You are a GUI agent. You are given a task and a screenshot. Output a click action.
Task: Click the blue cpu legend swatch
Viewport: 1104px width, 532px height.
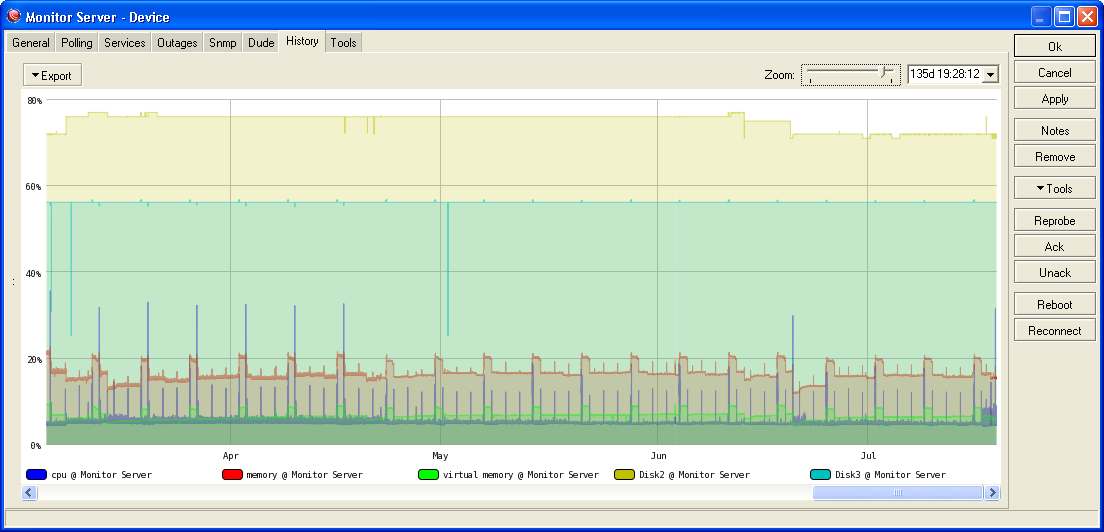coord(36,475)
